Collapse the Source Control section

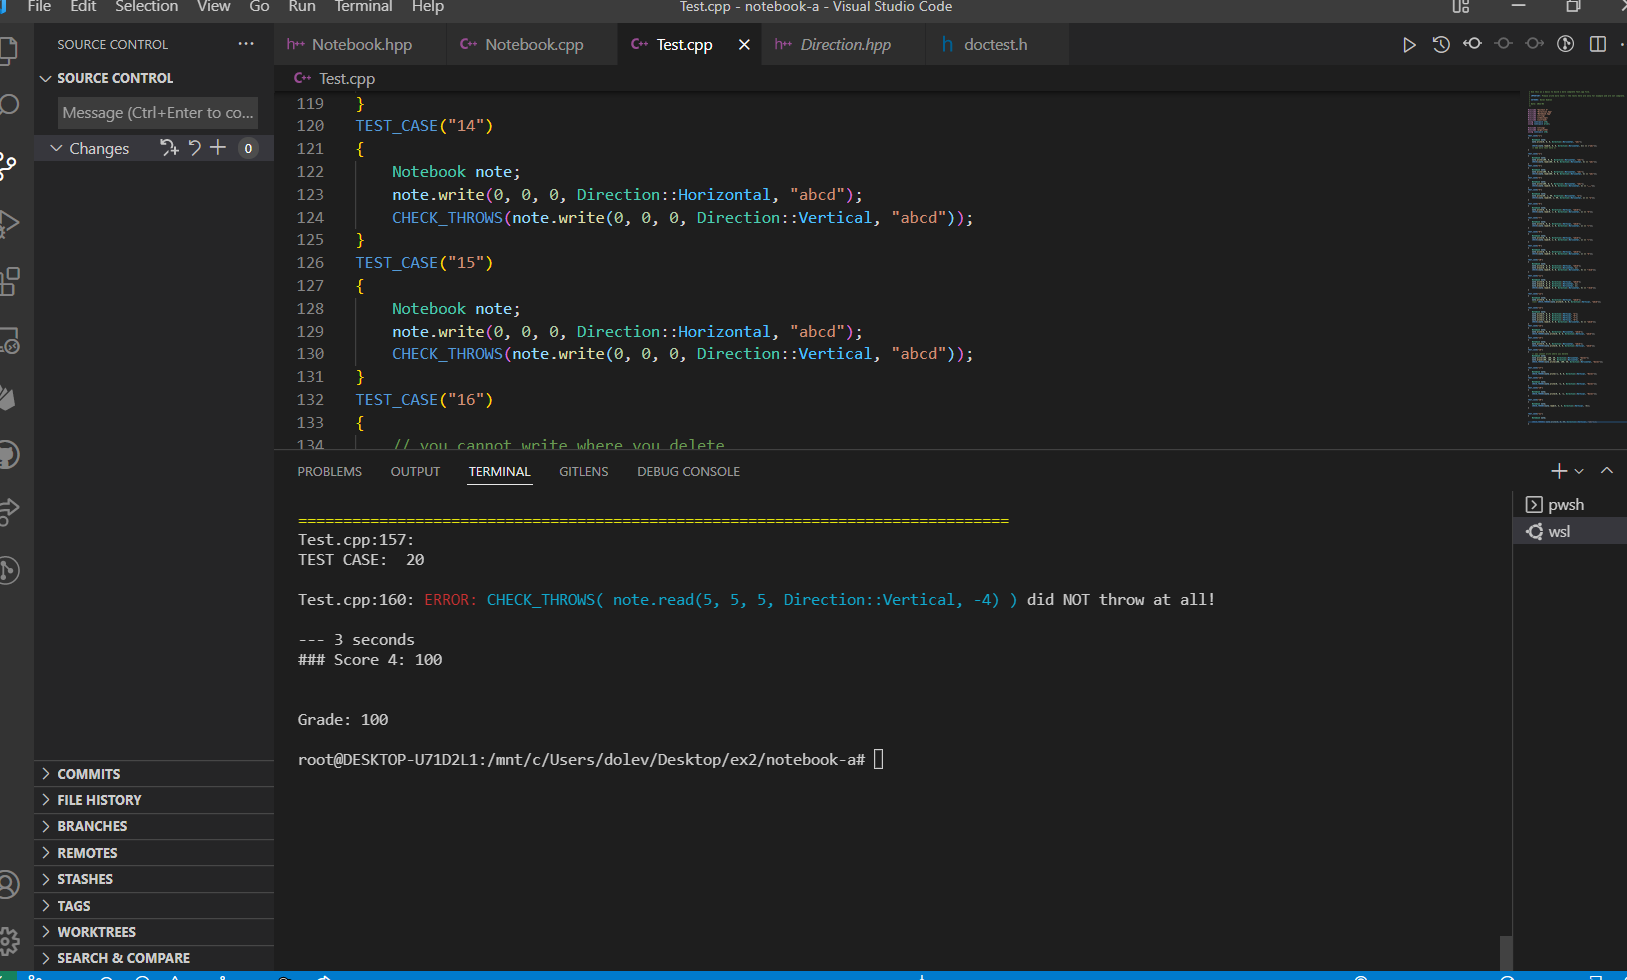(x=45, y=77)
